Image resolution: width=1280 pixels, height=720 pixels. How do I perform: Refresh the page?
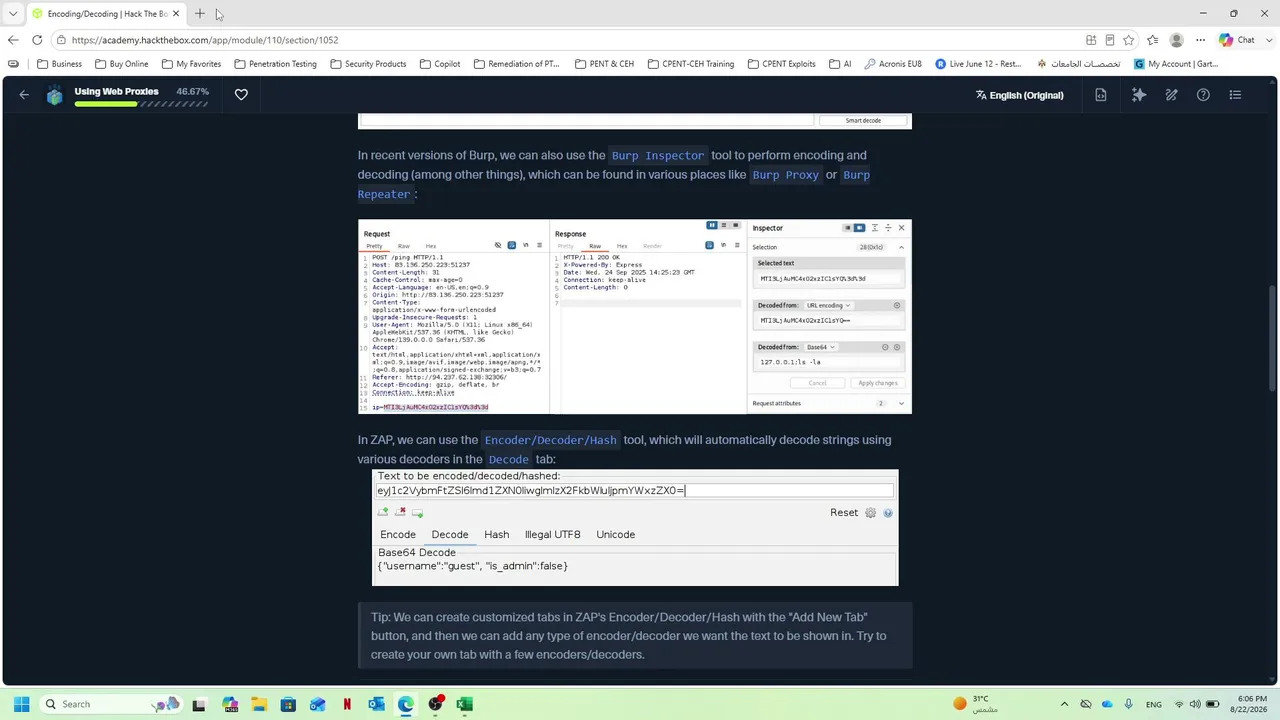(37, 40)
